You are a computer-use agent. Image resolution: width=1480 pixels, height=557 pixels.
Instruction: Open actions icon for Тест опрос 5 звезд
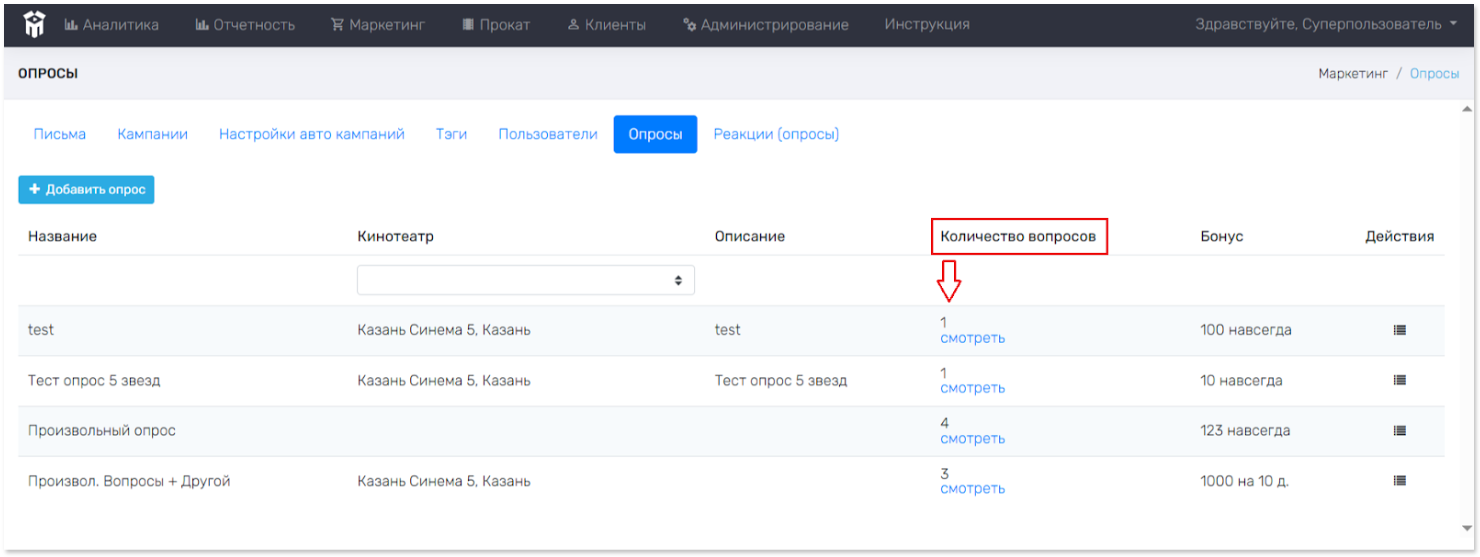coord(1399,380)
